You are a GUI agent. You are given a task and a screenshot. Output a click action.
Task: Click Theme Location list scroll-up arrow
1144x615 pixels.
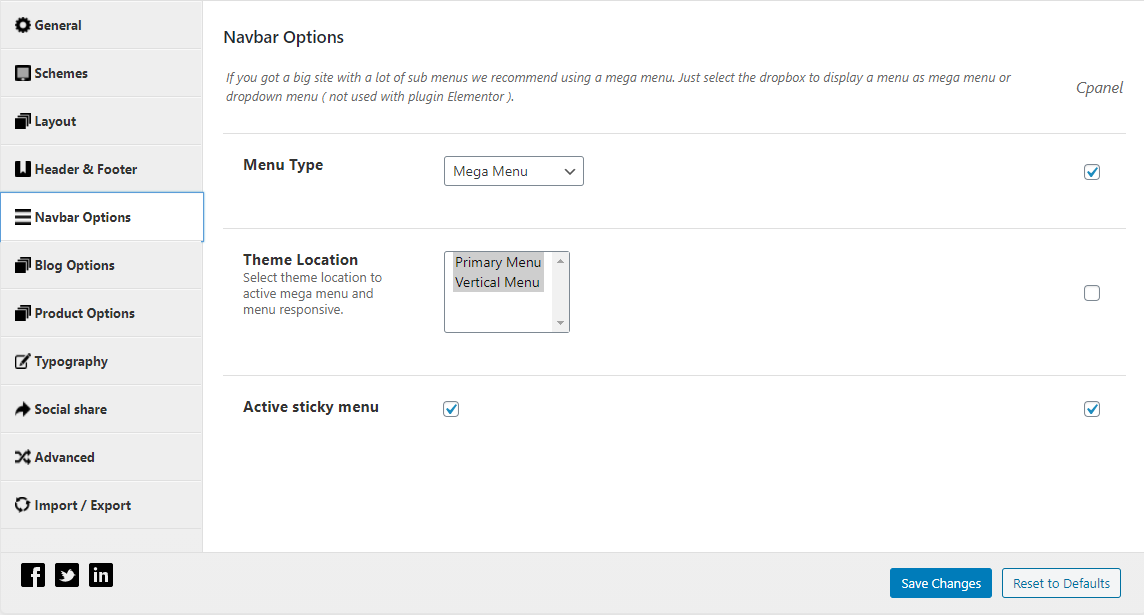560,260
